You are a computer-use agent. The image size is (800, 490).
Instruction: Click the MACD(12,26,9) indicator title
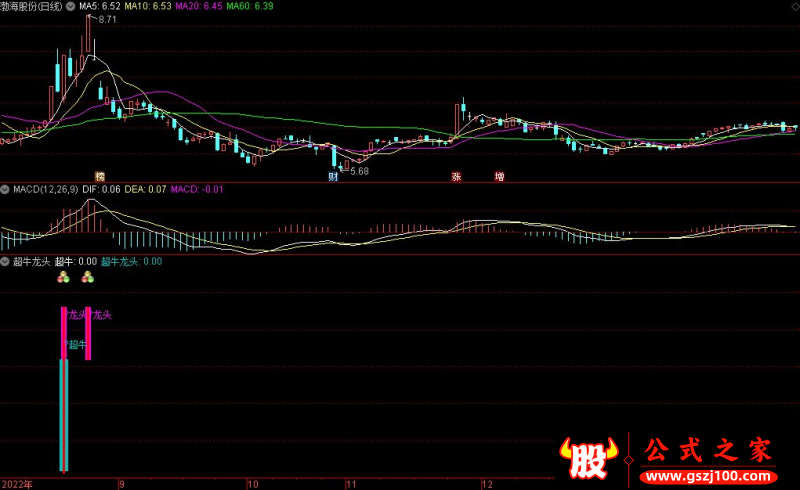click(x=45, y=189)
